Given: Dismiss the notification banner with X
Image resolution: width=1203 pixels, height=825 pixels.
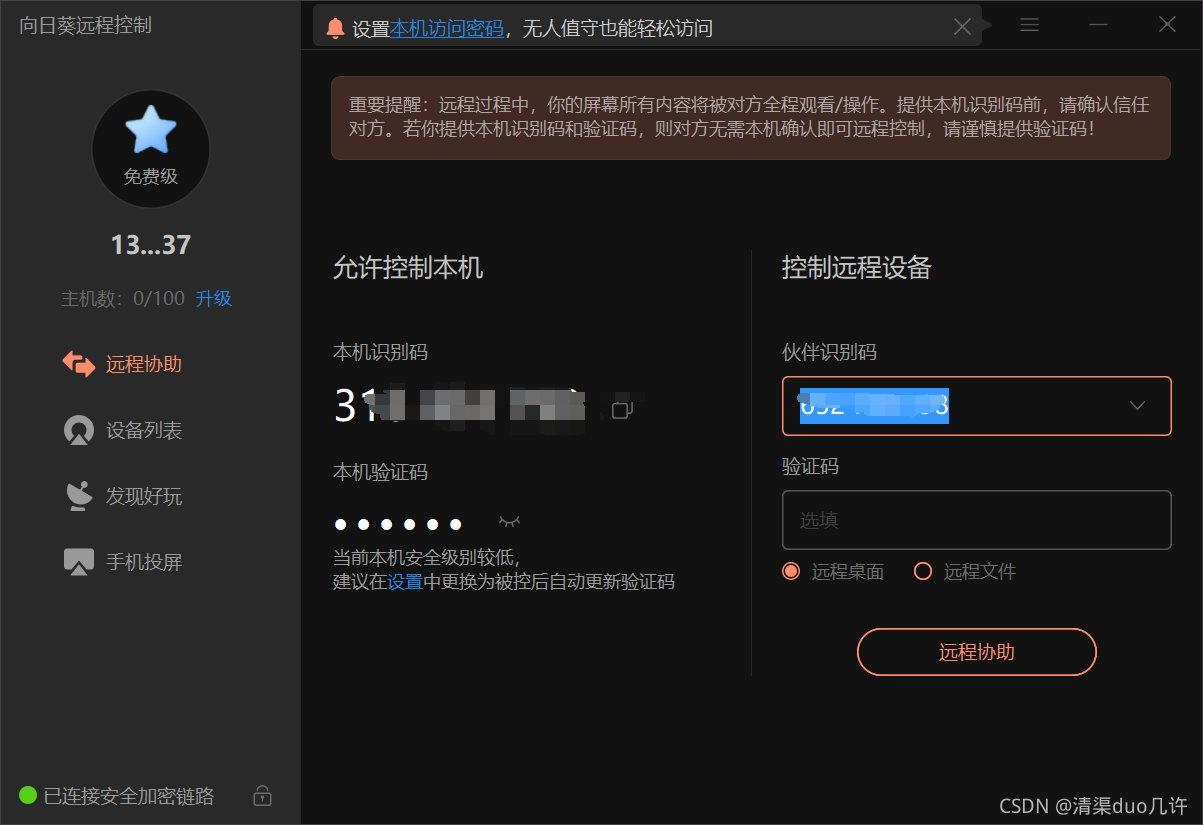Looking at the screenshot, I should click(962, 27).
